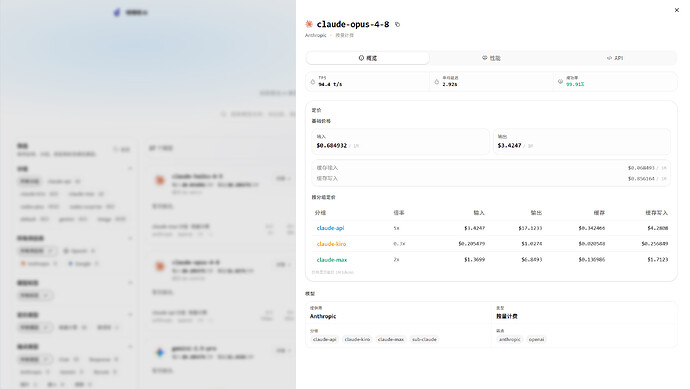Switch to the 概览 overview tab
Image resolution: width=690 pixels, height=389 pixels.
point(368,58)
